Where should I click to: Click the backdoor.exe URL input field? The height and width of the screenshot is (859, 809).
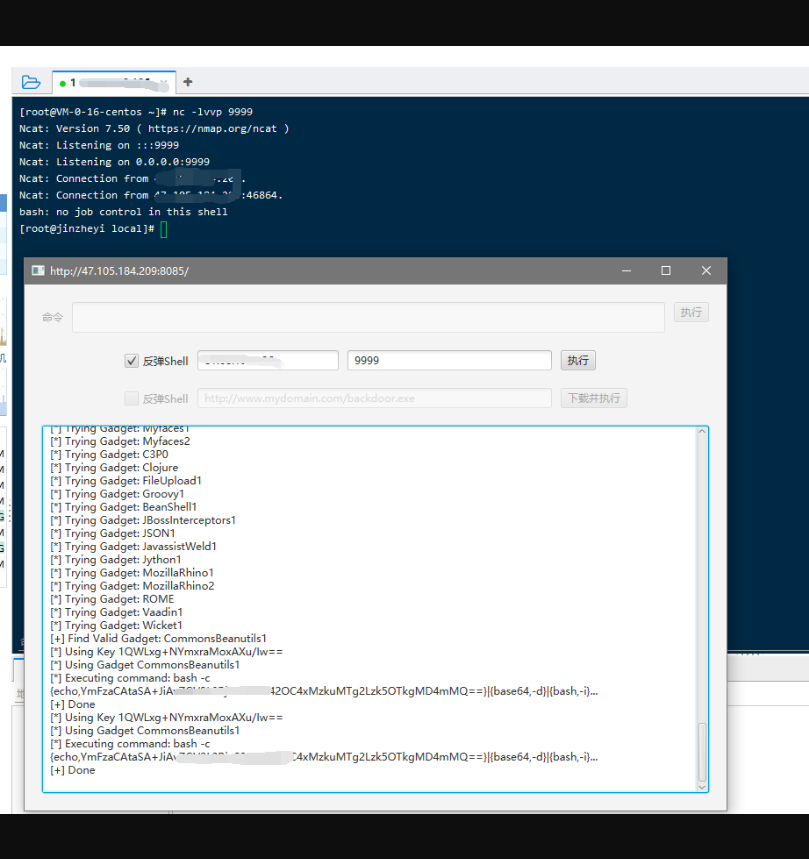point(374,398)
